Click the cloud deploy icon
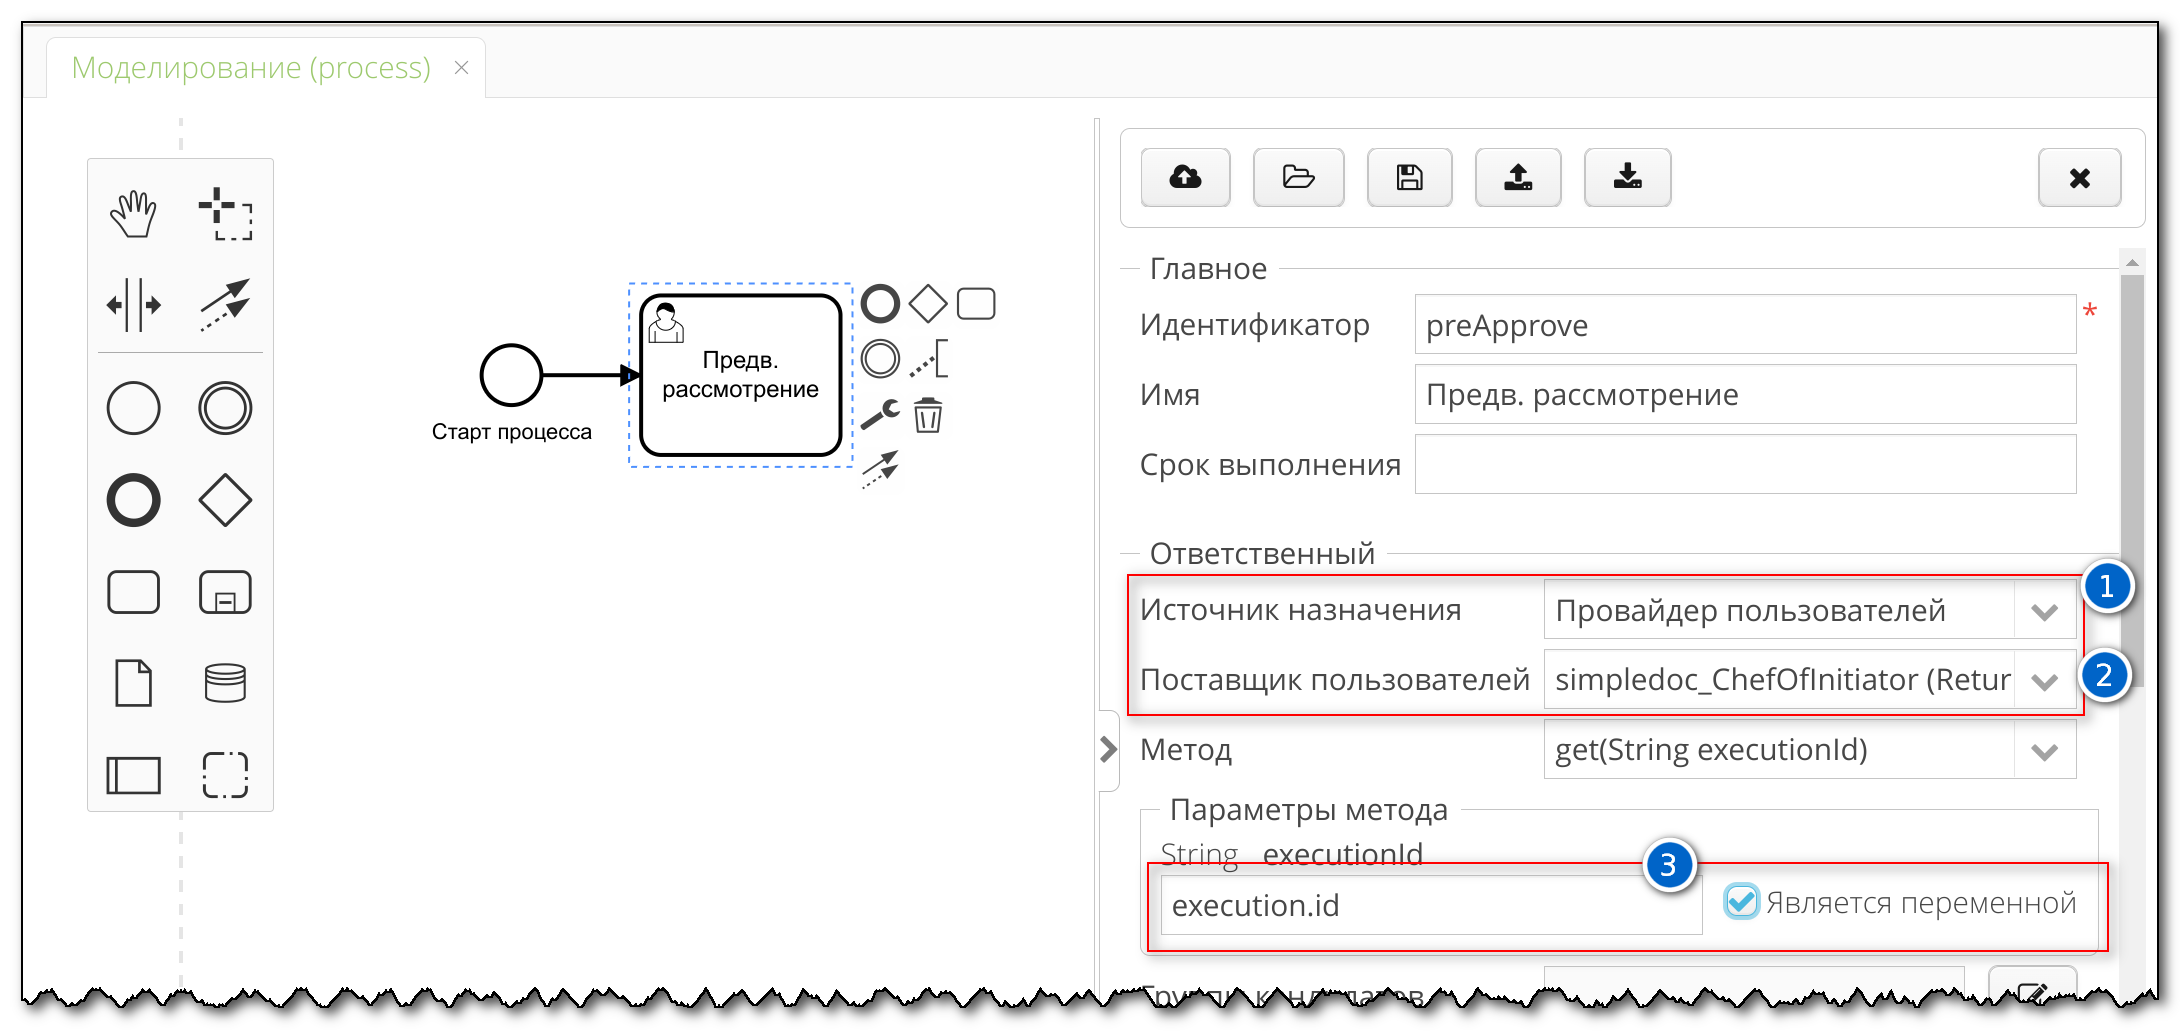Image resolution: width=2180 pixels, height=1035 pixels. (x=1185, y=177)
